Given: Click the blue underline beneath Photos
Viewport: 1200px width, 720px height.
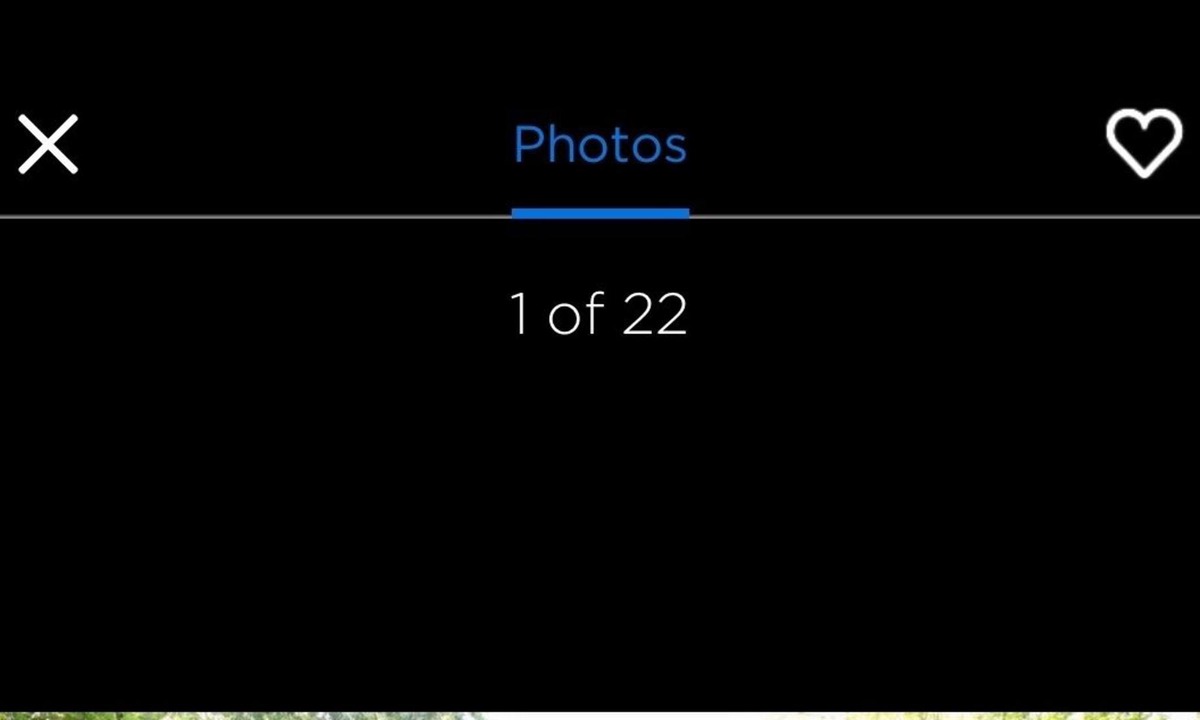Looking at the screenshot, I should tap(600, 212).
